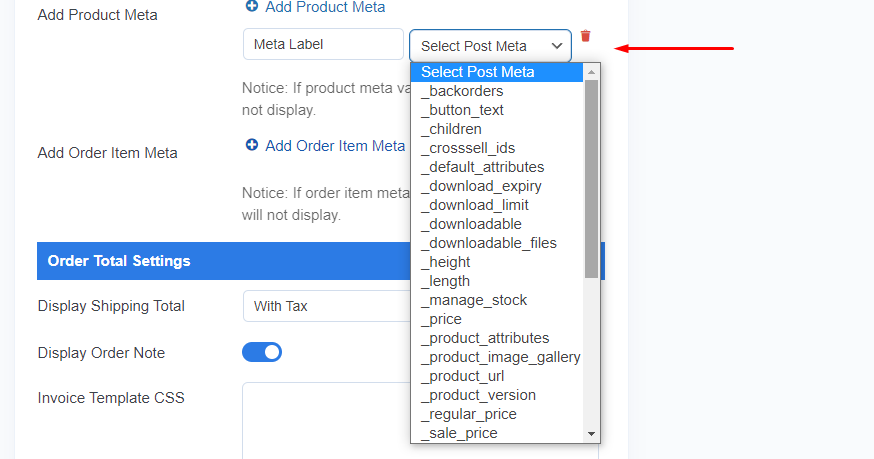Screen dimensions: 874x459
Task: Click the list scrollbar's up arrow
Action: point(591,72)
